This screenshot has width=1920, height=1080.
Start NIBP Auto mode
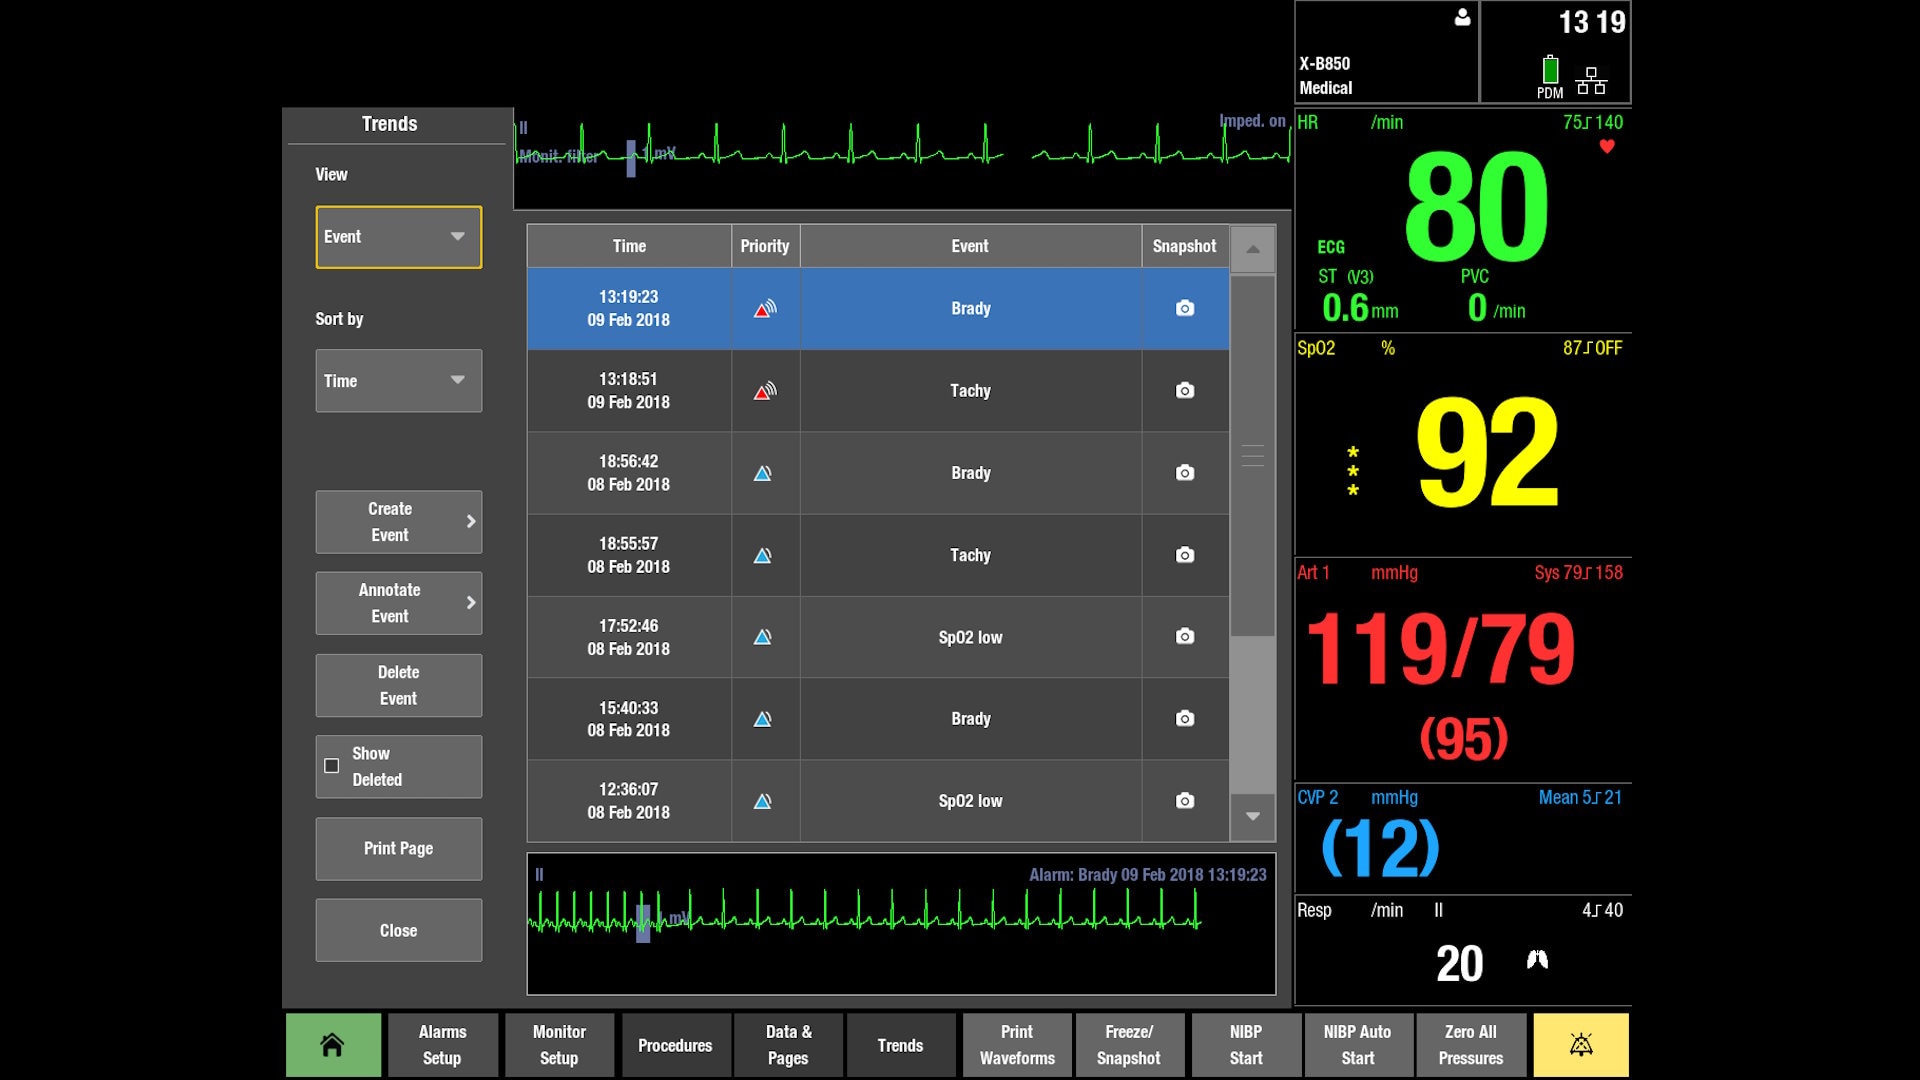(x=1358, y=1045)
